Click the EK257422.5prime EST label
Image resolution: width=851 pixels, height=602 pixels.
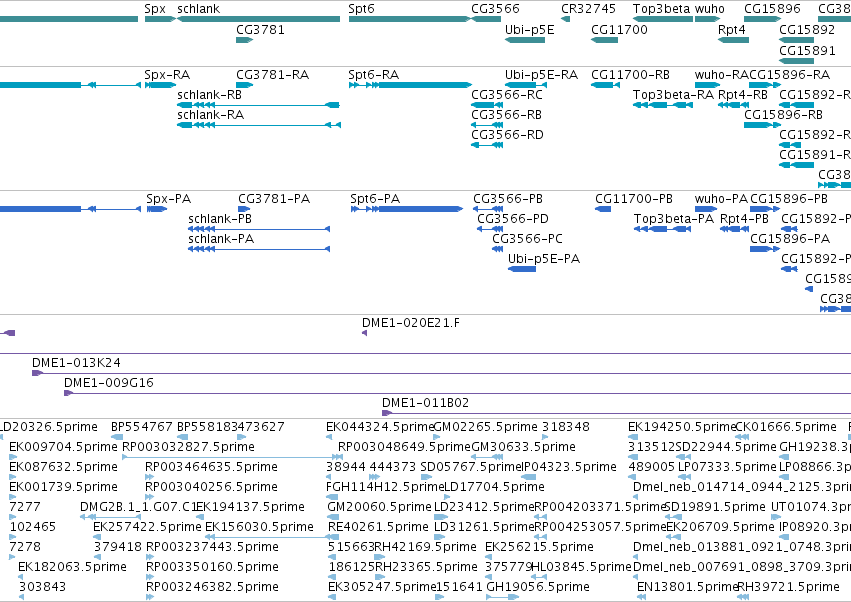(x=147, y=527)
